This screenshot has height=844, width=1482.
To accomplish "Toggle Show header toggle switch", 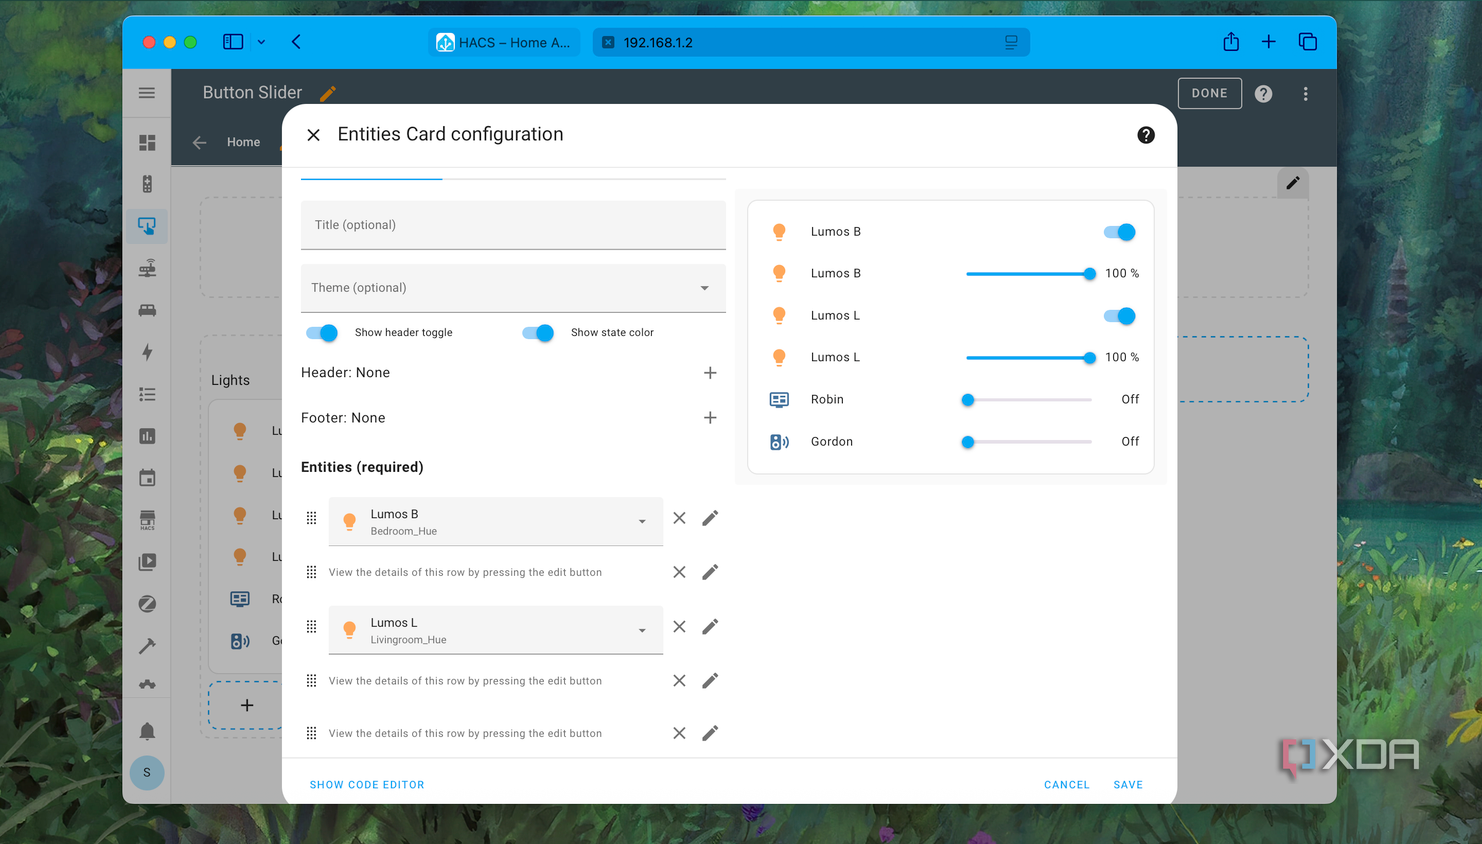I will click(x=322, y=332).
